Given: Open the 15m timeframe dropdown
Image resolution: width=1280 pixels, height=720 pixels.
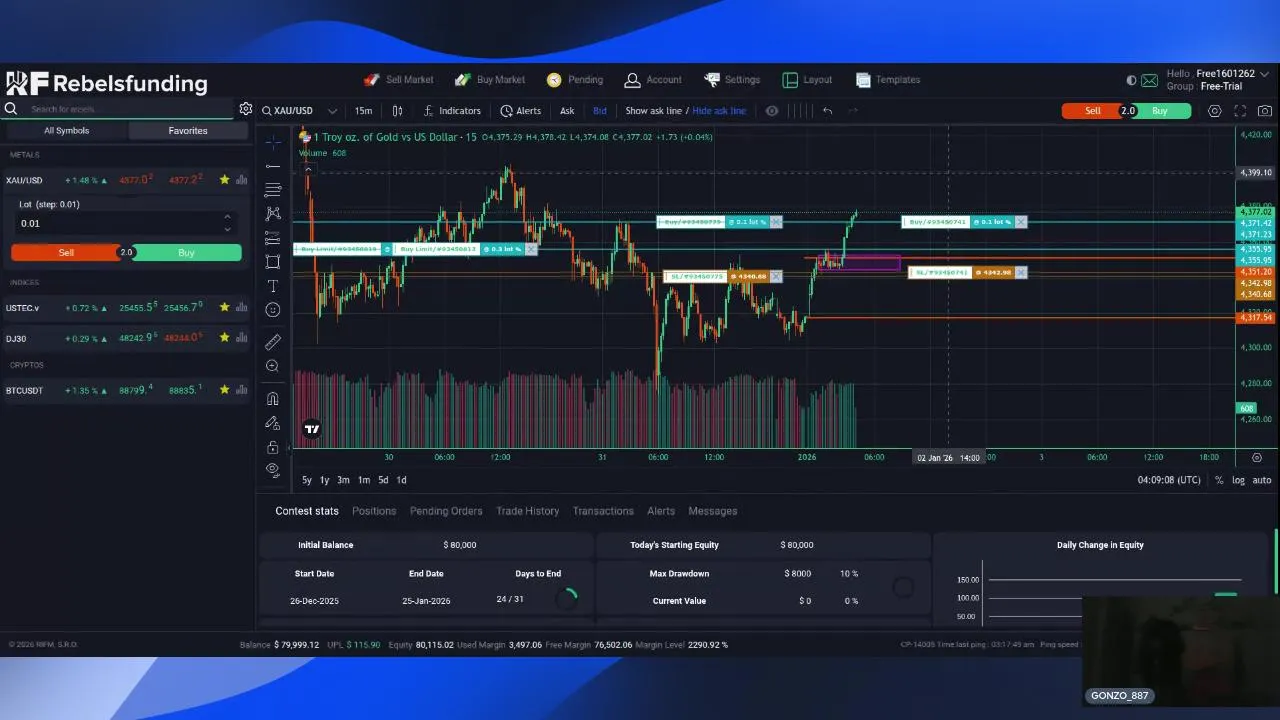Looking at the screenshot, I should tap(363, 111).
